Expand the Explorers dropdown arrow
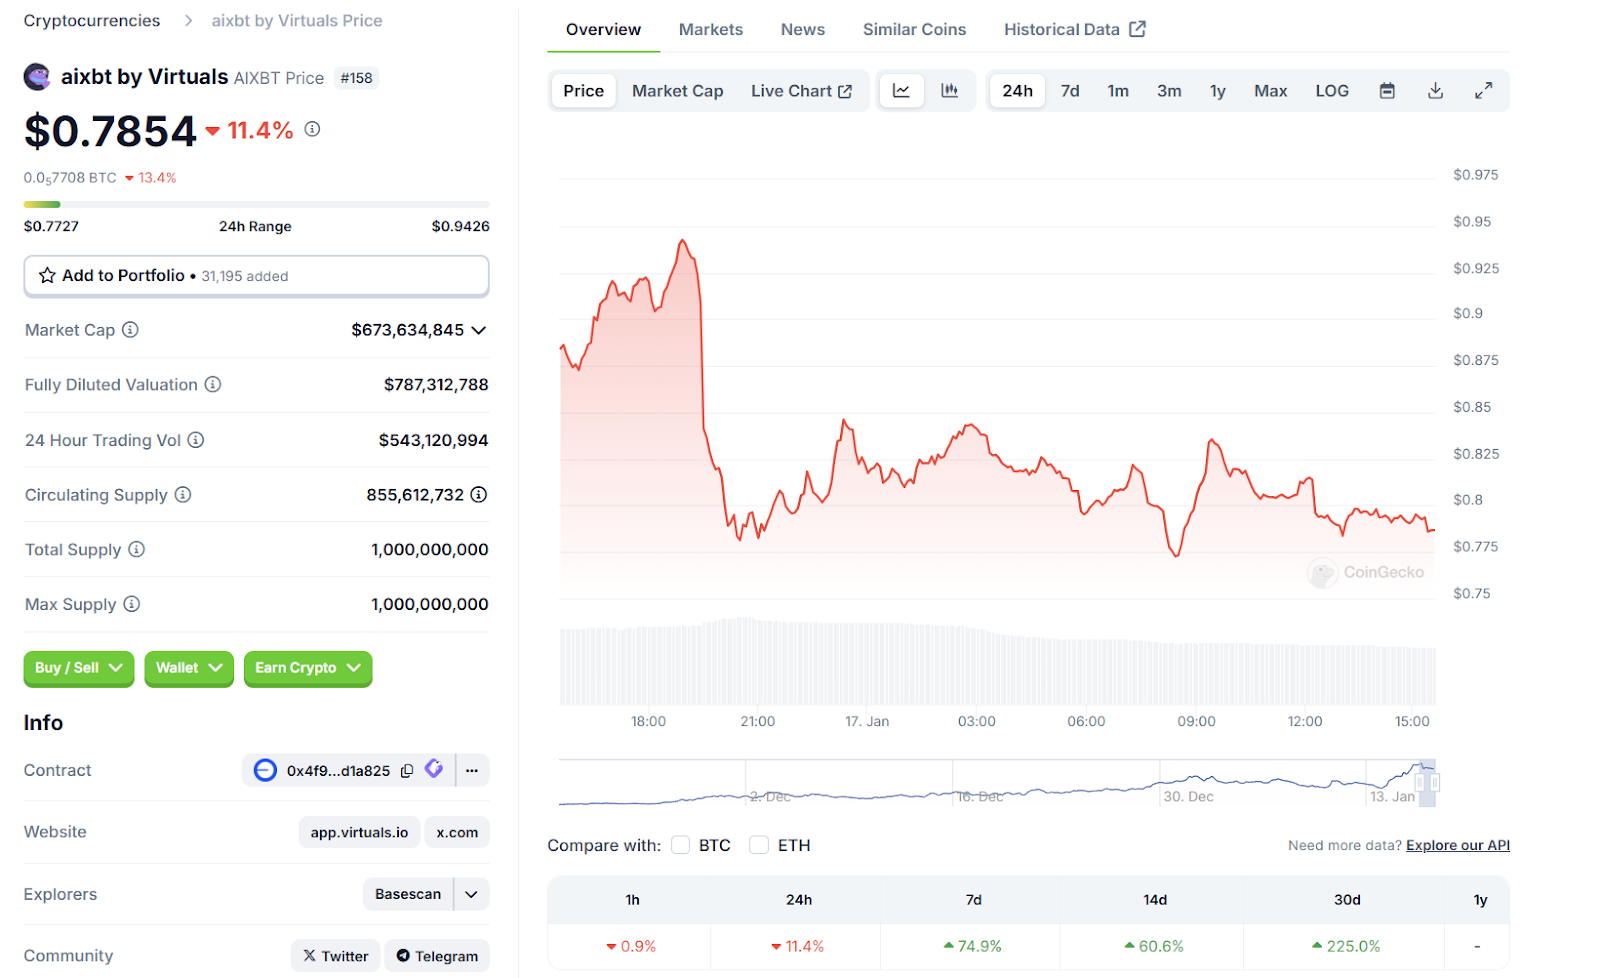Screen dimensions: 1600x978 pyautogui.click(x=471, y=894)
